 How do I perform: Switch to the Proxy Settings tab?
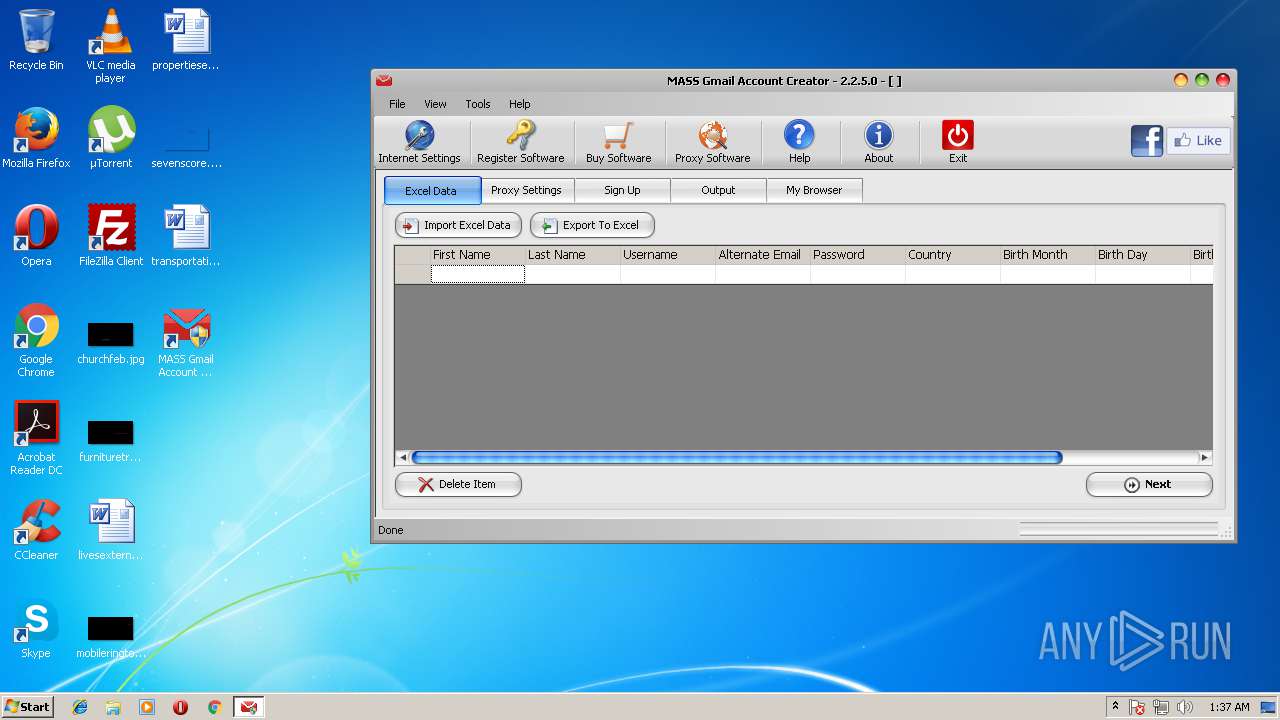[526, 190]
